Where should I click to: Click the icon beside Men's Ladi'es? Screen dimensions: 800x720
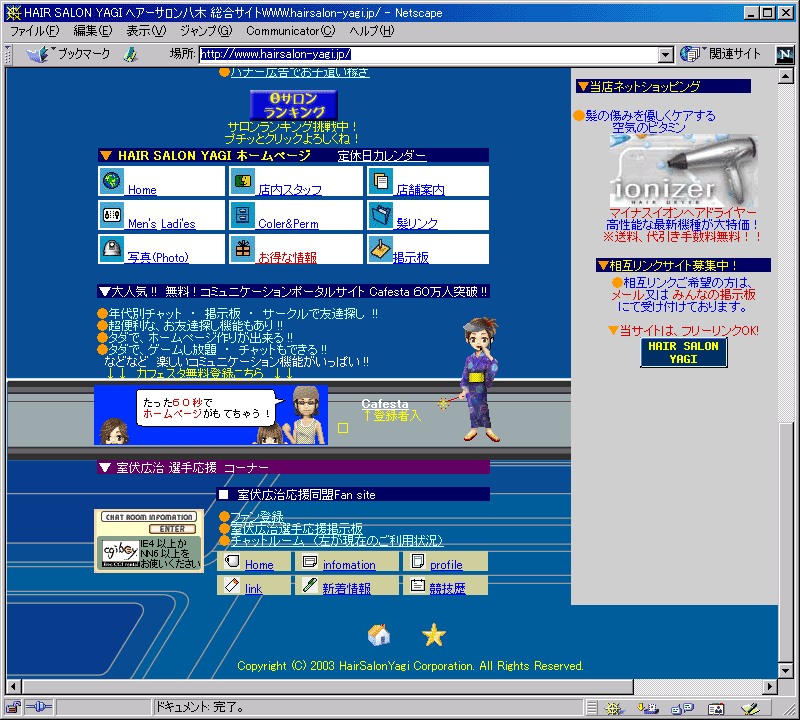pyautogui.click(x=111, y=215)
